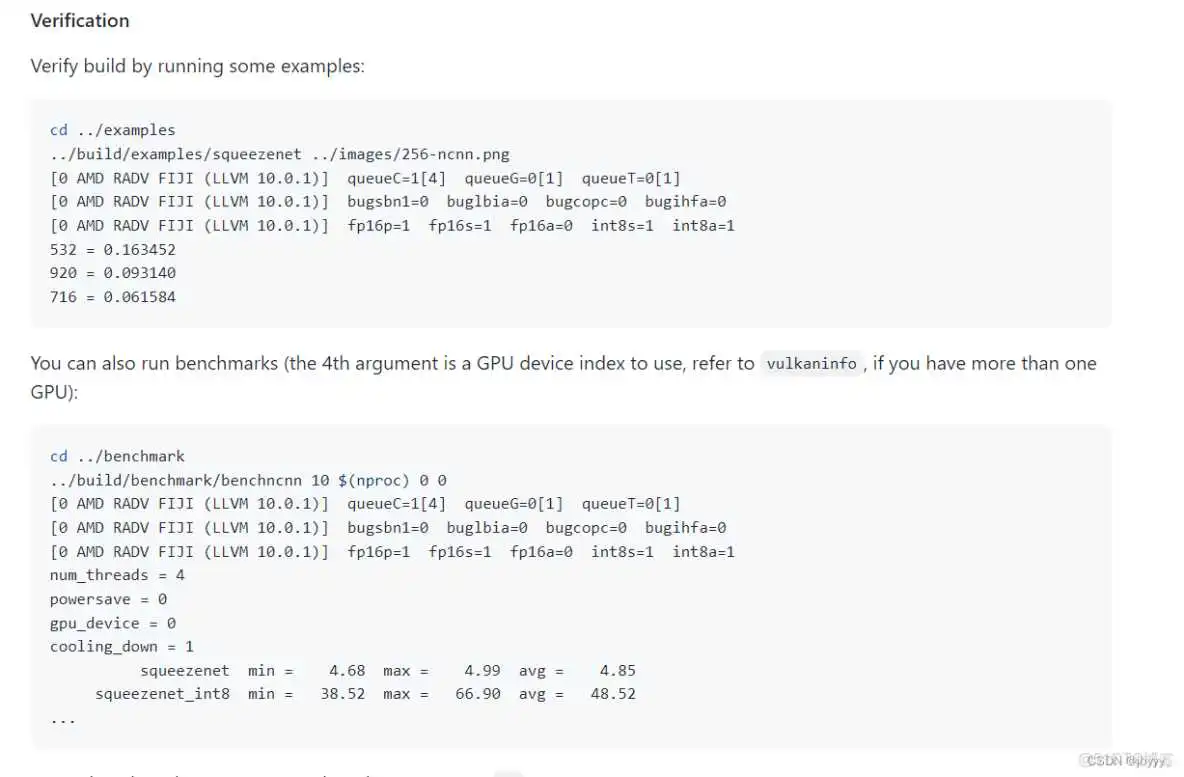Click the "You can also run benchmarks" sentence
1184x777 pixels.
392,364
